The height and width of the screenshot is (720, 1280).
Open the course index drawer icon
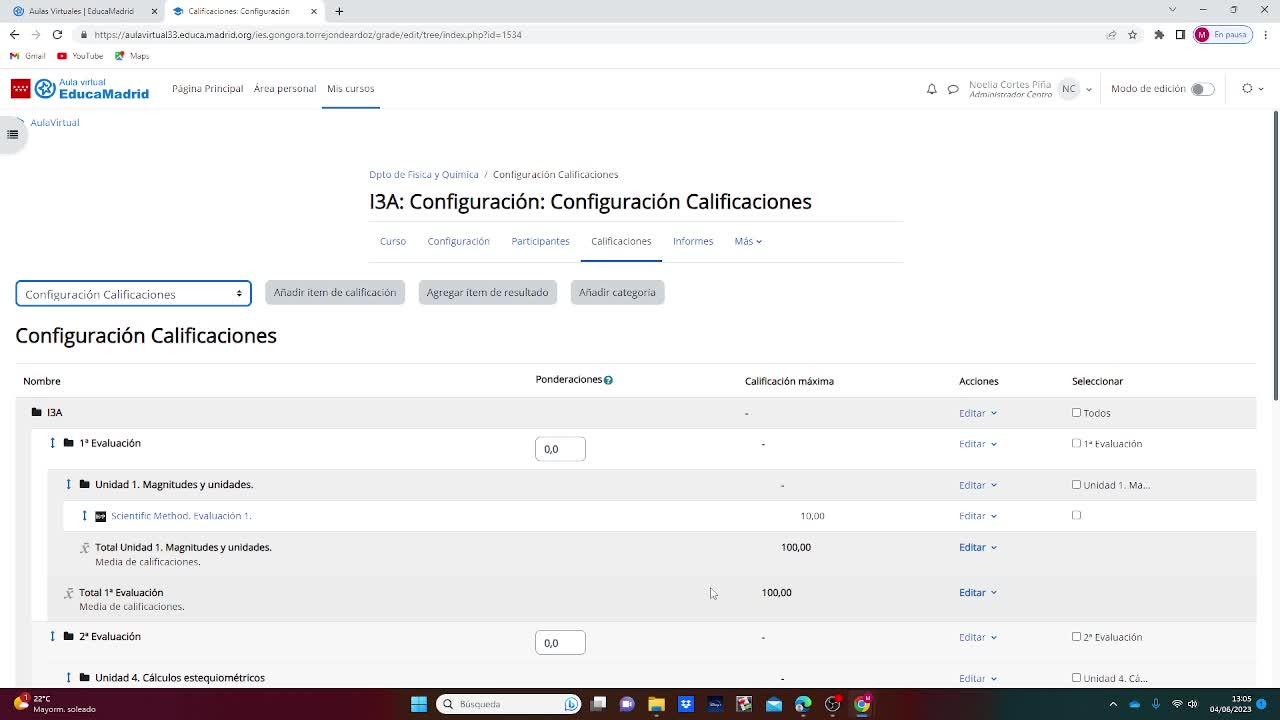pos(12,134)
